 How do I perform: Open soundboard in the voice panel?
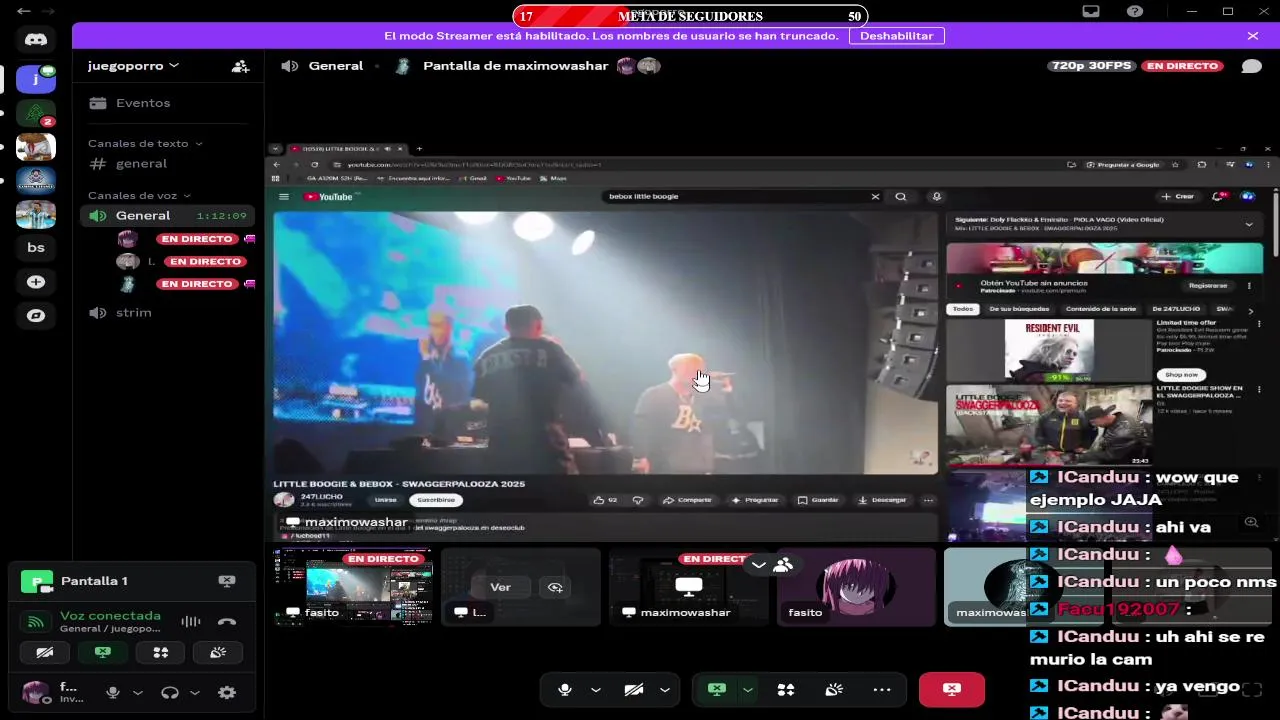[218, 653]
